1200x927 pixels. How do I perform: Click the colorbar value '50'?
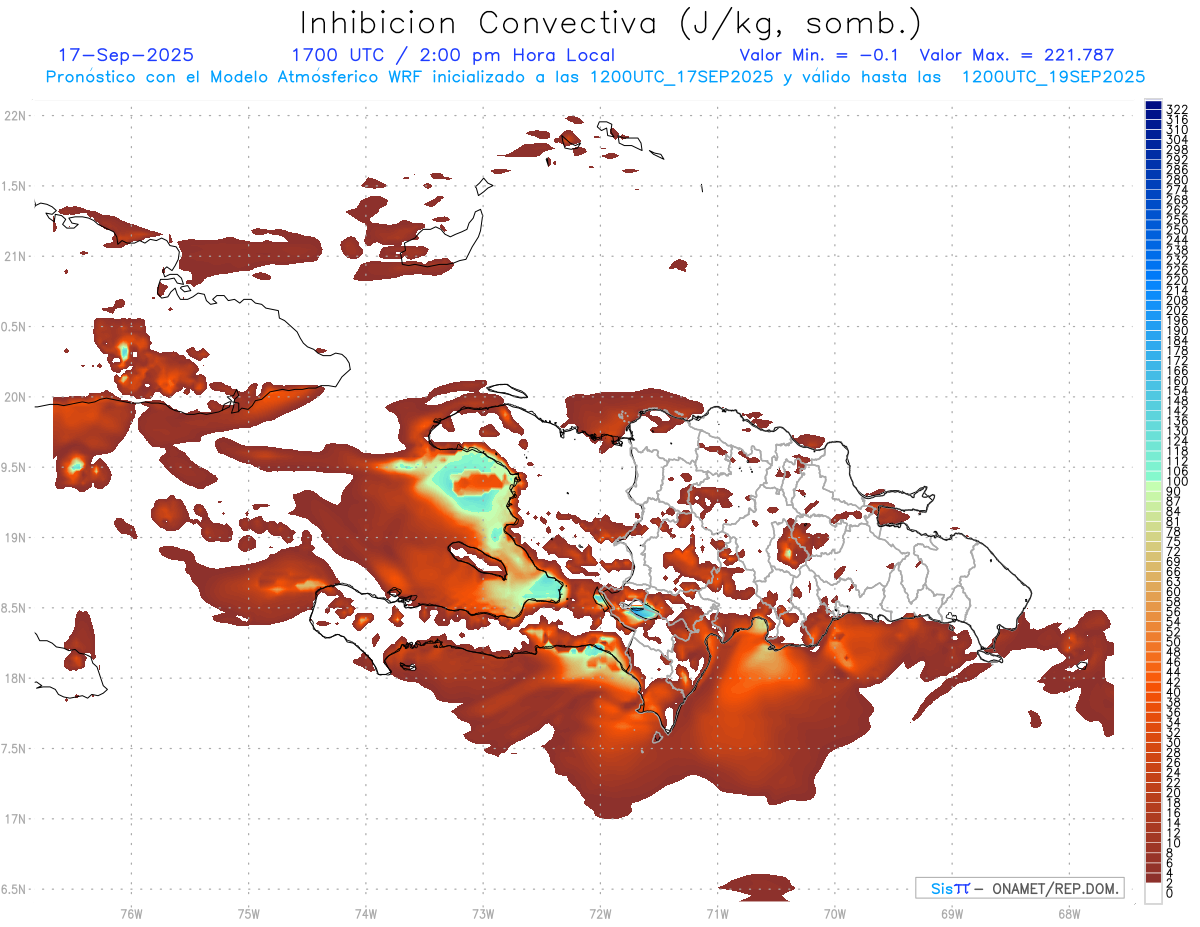(1173, 642)
